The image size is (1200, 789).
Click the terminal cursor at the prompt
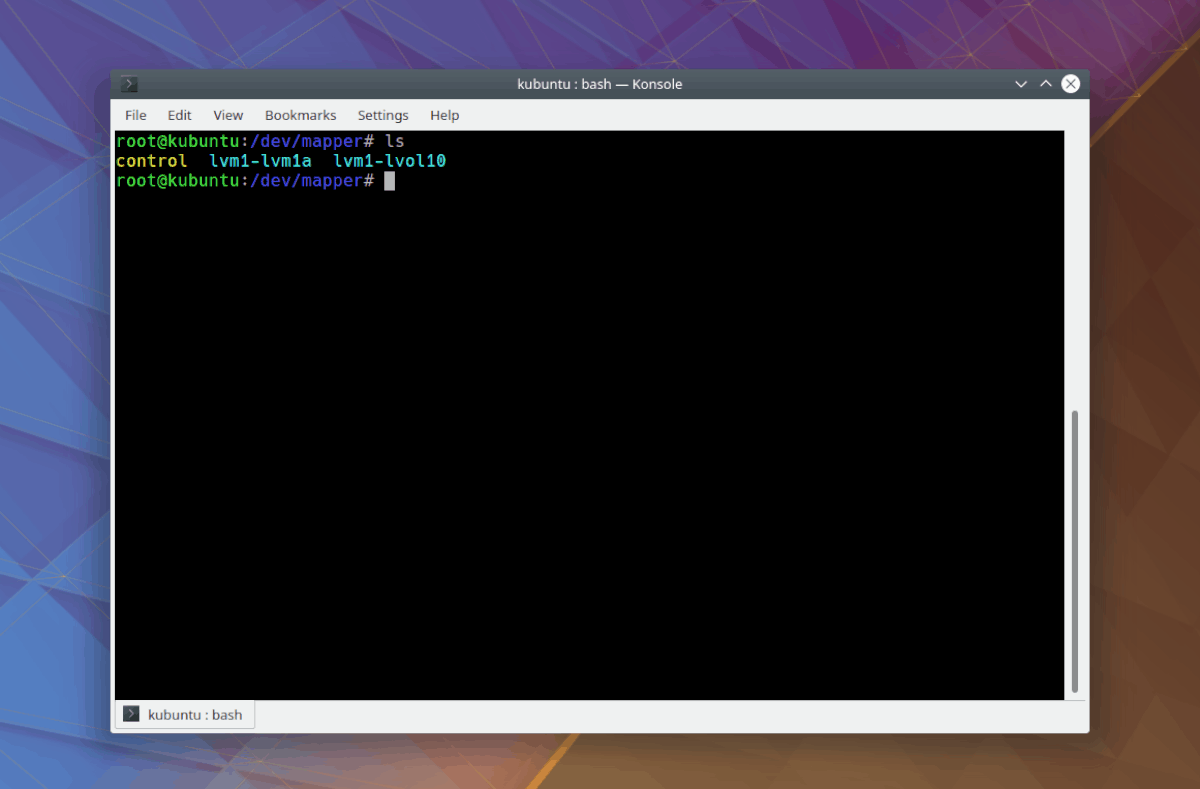(x=390, y=181)
